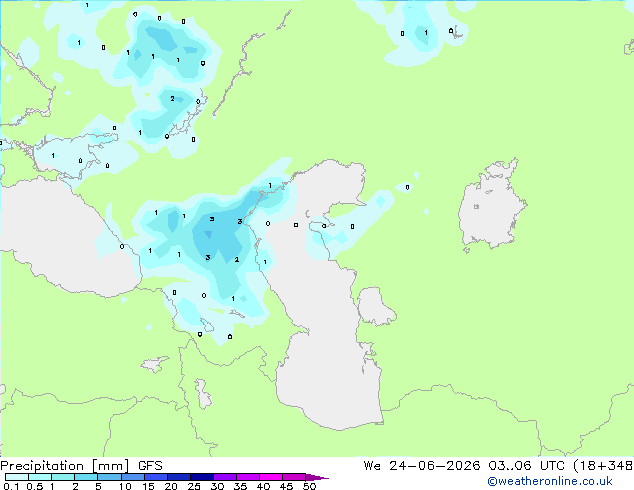Click the above-50 arrow tip of legend
This screenshot has height=490, width=634.
click(x=317, y=477)
